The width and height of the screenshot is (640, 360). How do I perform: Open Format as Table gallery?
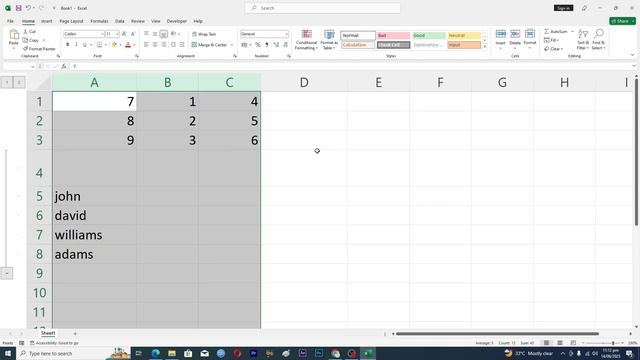329,40
